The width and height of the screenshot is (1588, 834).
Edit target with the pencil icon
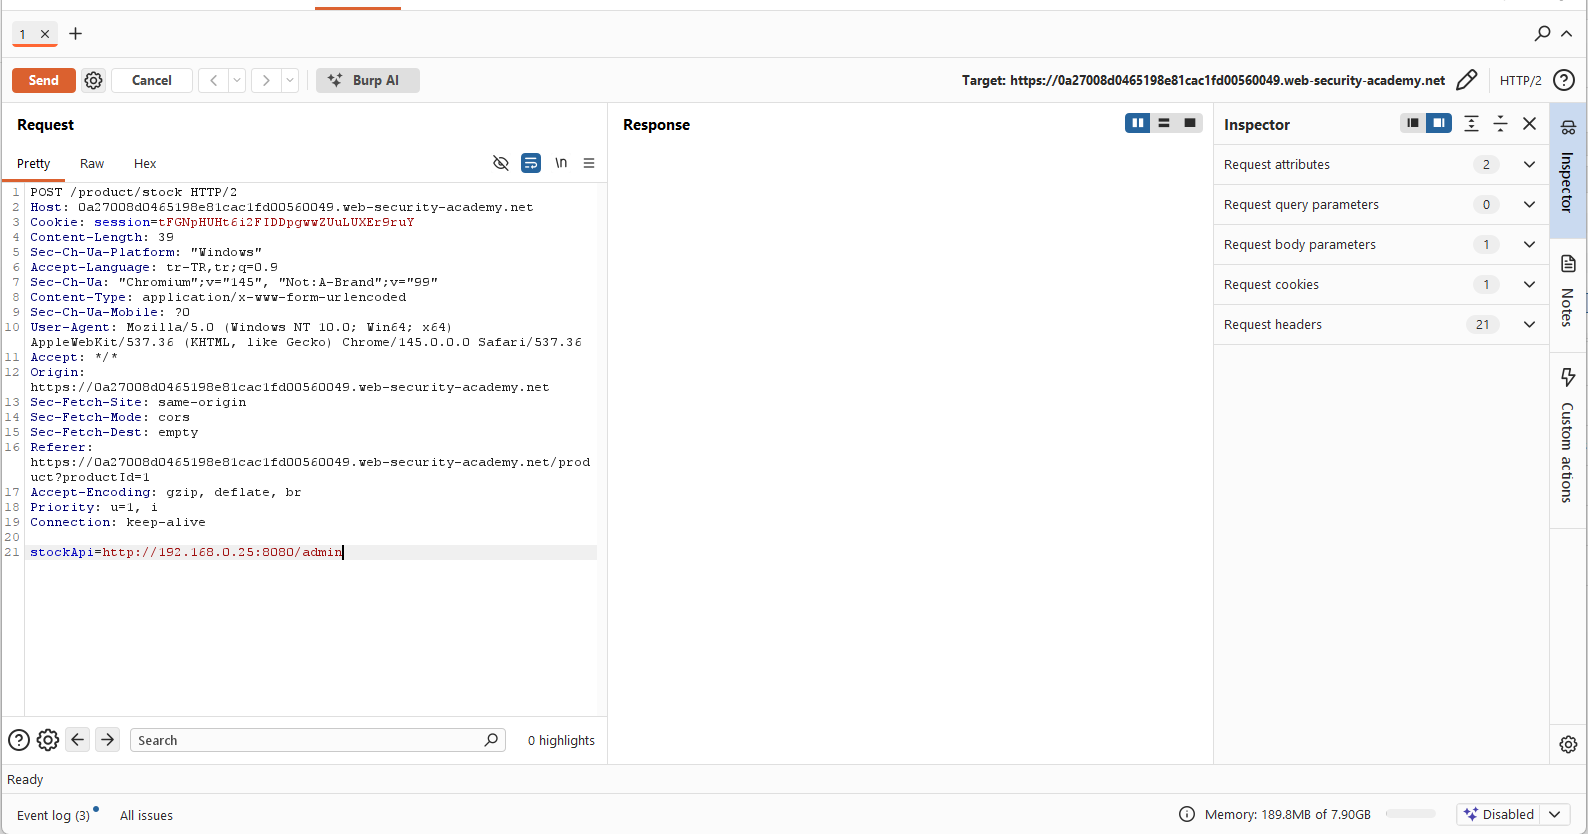click(x=1467, y=80)
